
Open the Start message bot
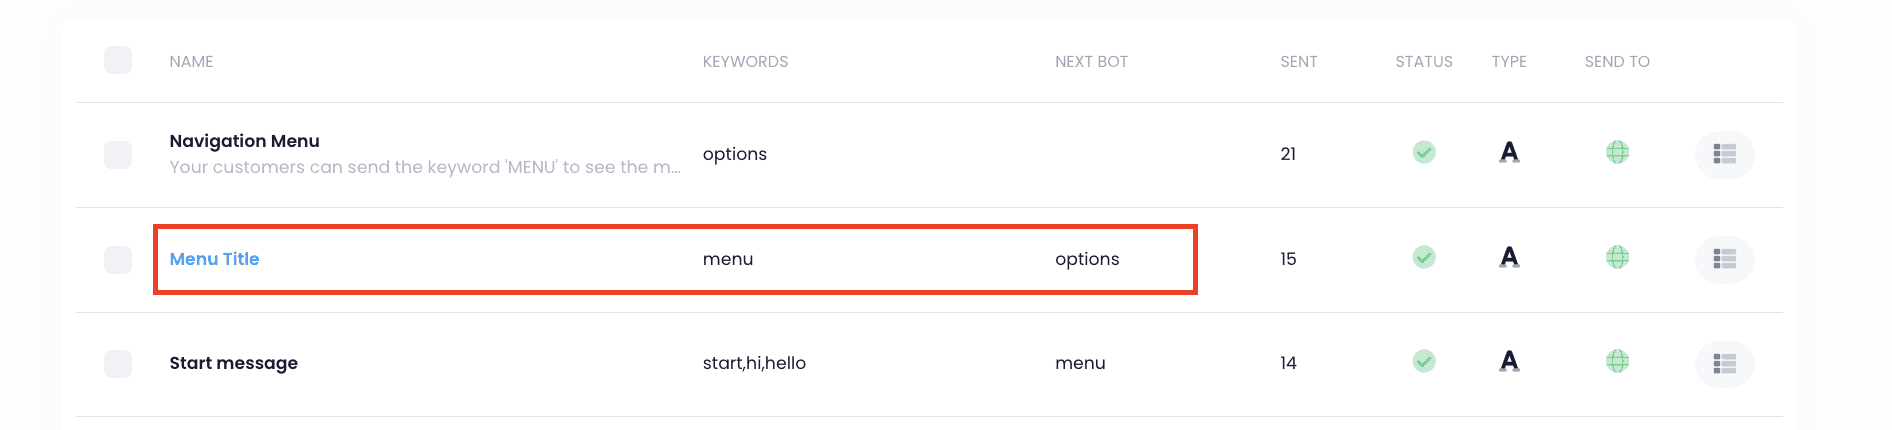coord(233,363)
